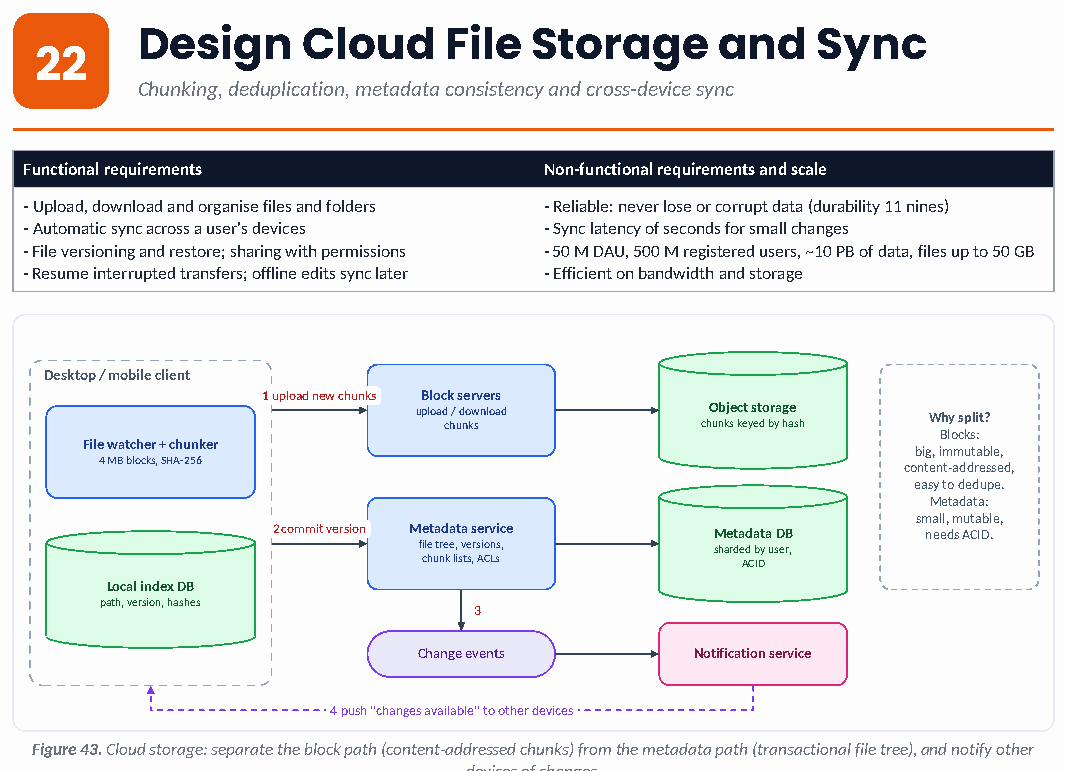Click the "Why split?" heading
The image size is (1065, 771).
pos(959,417)
